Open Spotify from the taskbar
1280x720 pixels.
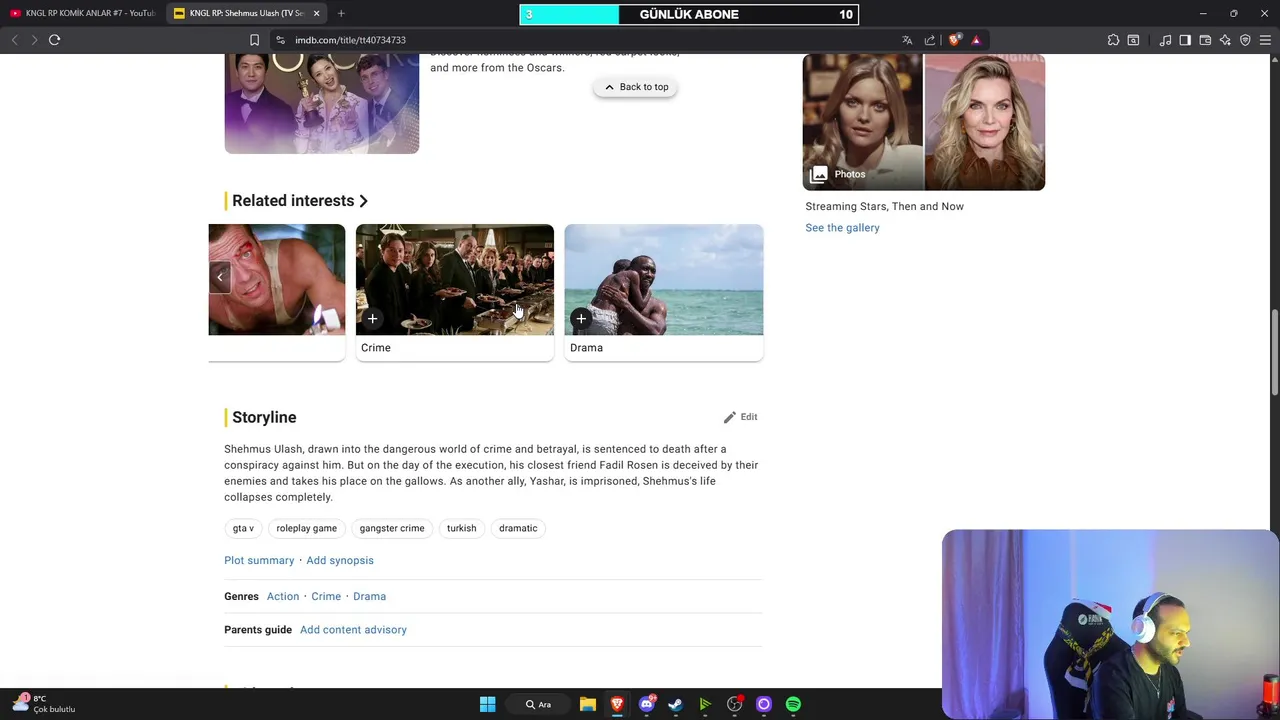pyautogui.click(x=793, y=705)
